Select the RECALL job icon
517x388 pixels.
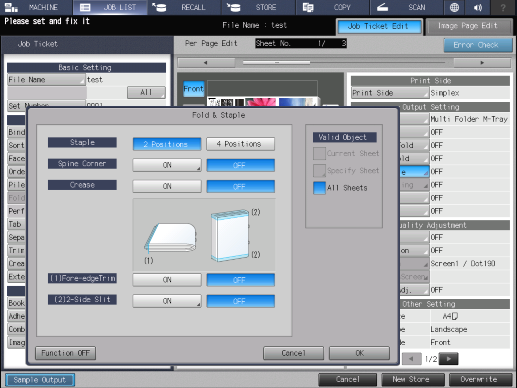click(159, 7)
